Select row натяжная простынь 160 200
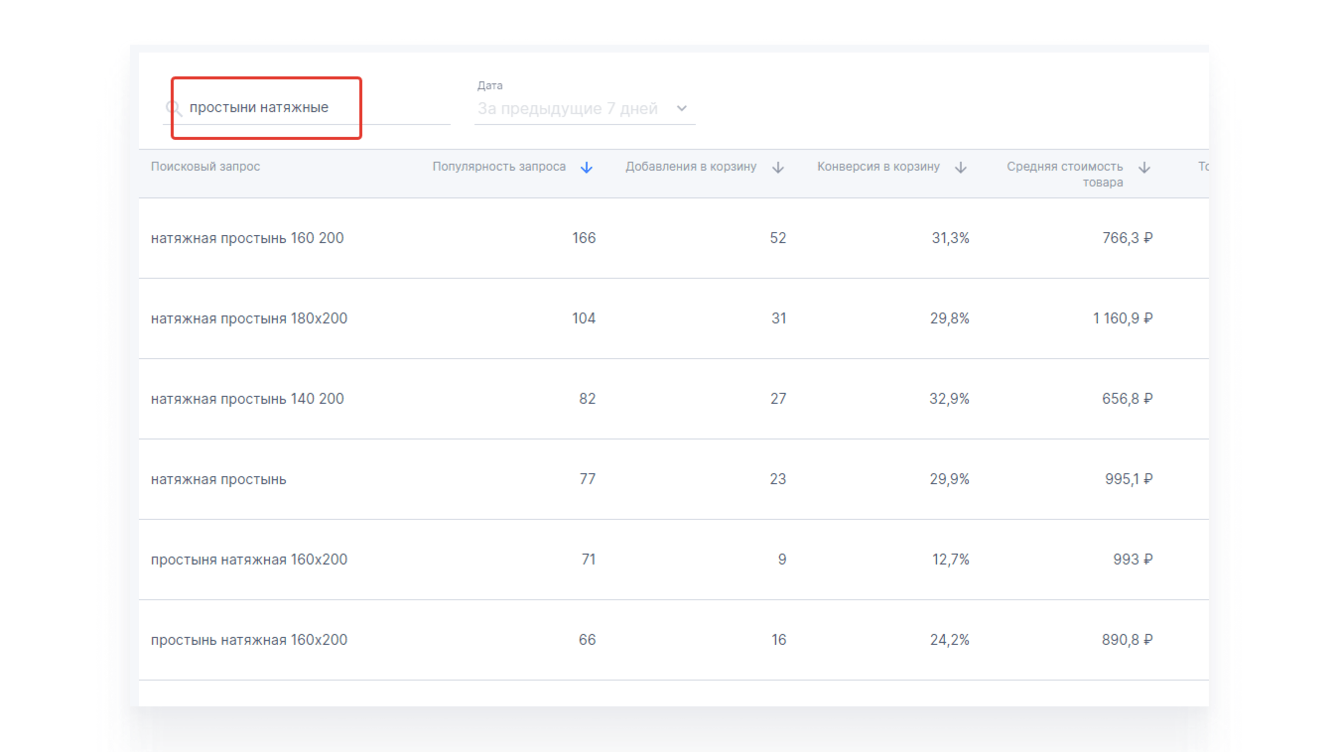The height and width of the screenshot is (752, 1340). click(x=247, y=238)
